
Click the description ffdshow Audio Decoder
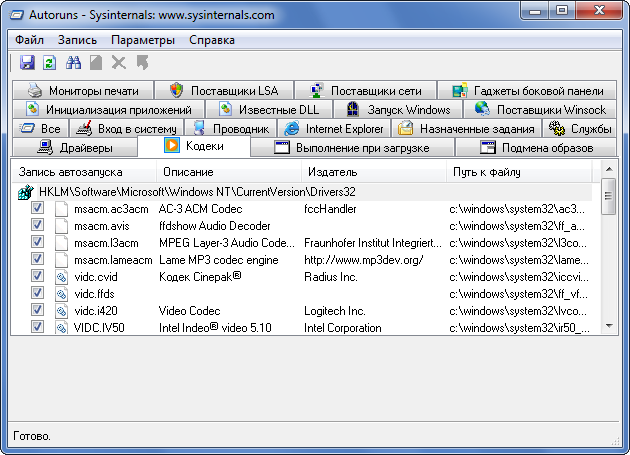[x=215, y=226]
